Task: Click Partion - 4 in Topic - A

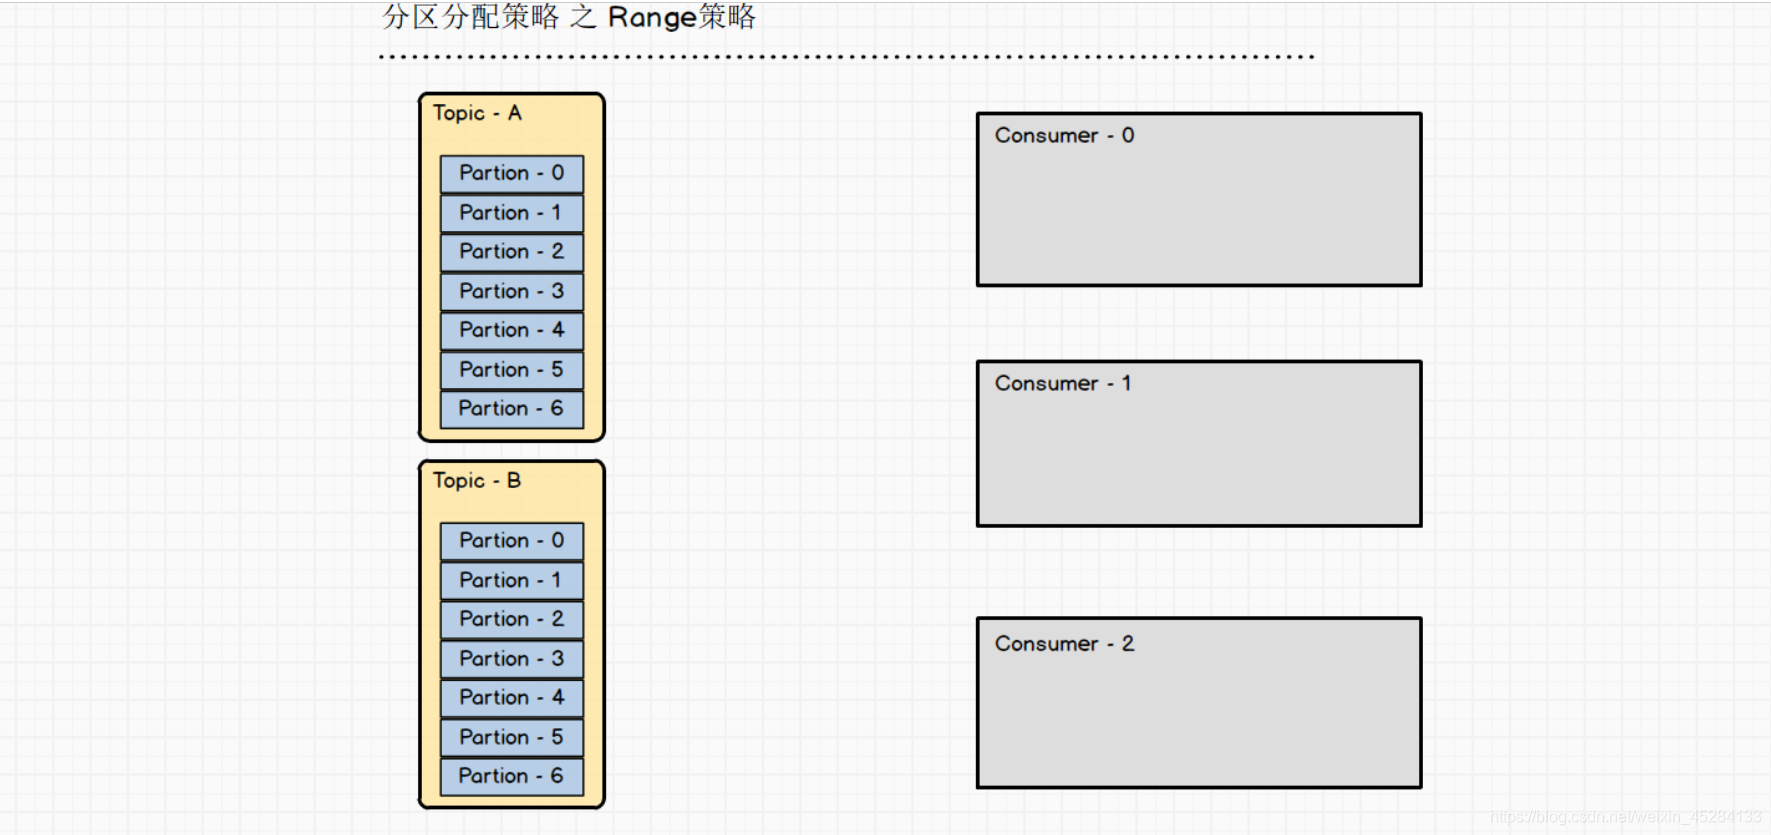Action: (512, 330)
